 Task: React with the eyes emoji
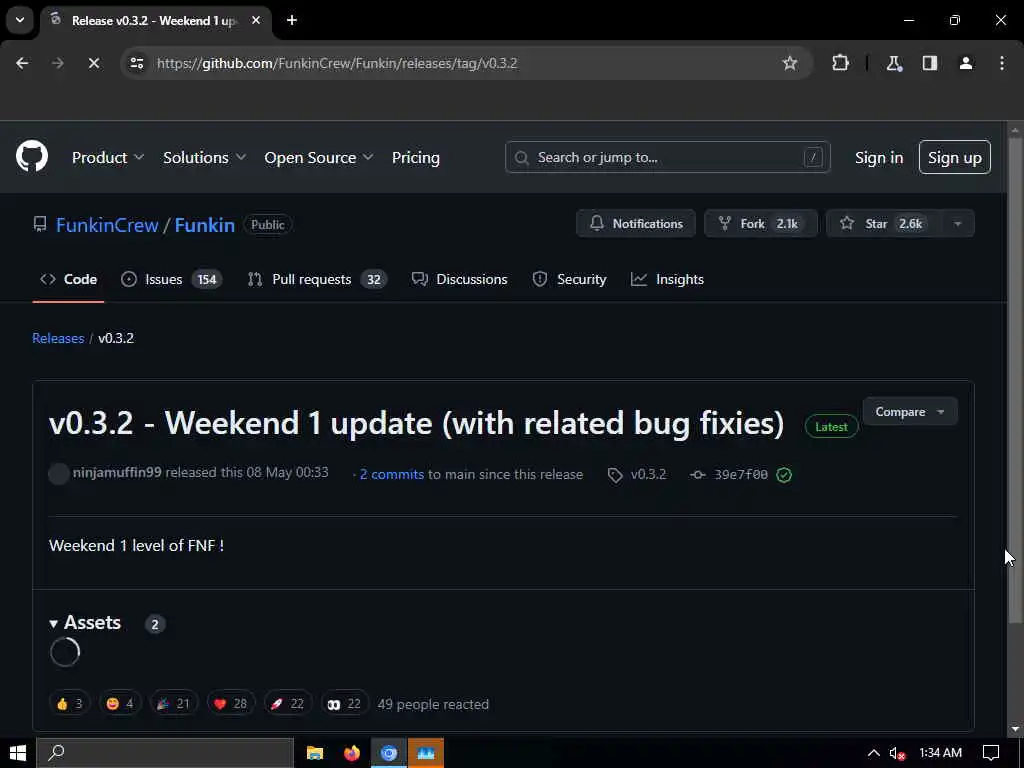click(x=344, y=704)
